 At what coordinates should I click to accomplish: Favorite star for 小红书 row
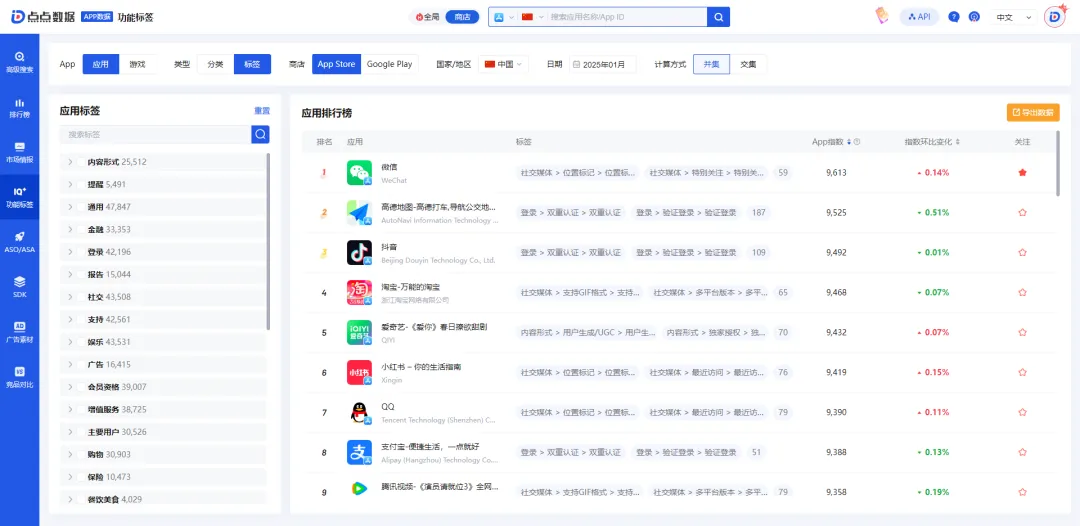(1022, 372)
